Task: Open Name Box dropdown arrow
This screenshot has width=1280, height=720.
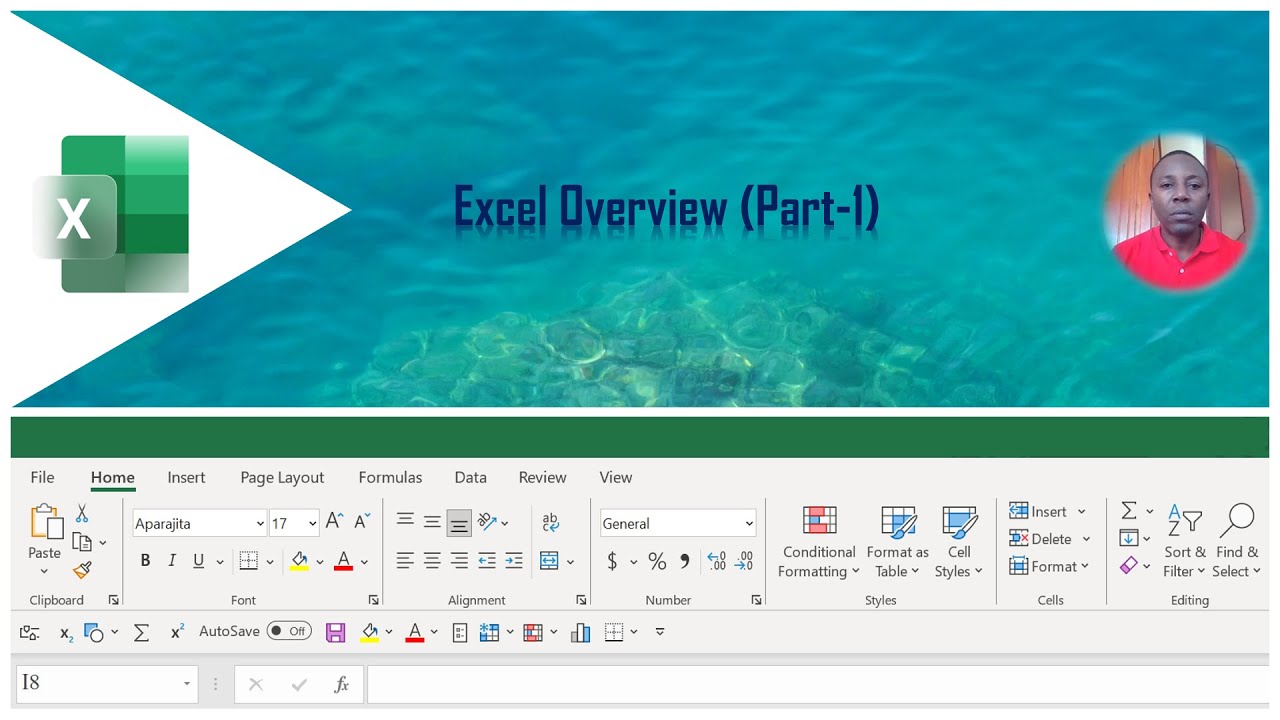Action: (186, 684)
